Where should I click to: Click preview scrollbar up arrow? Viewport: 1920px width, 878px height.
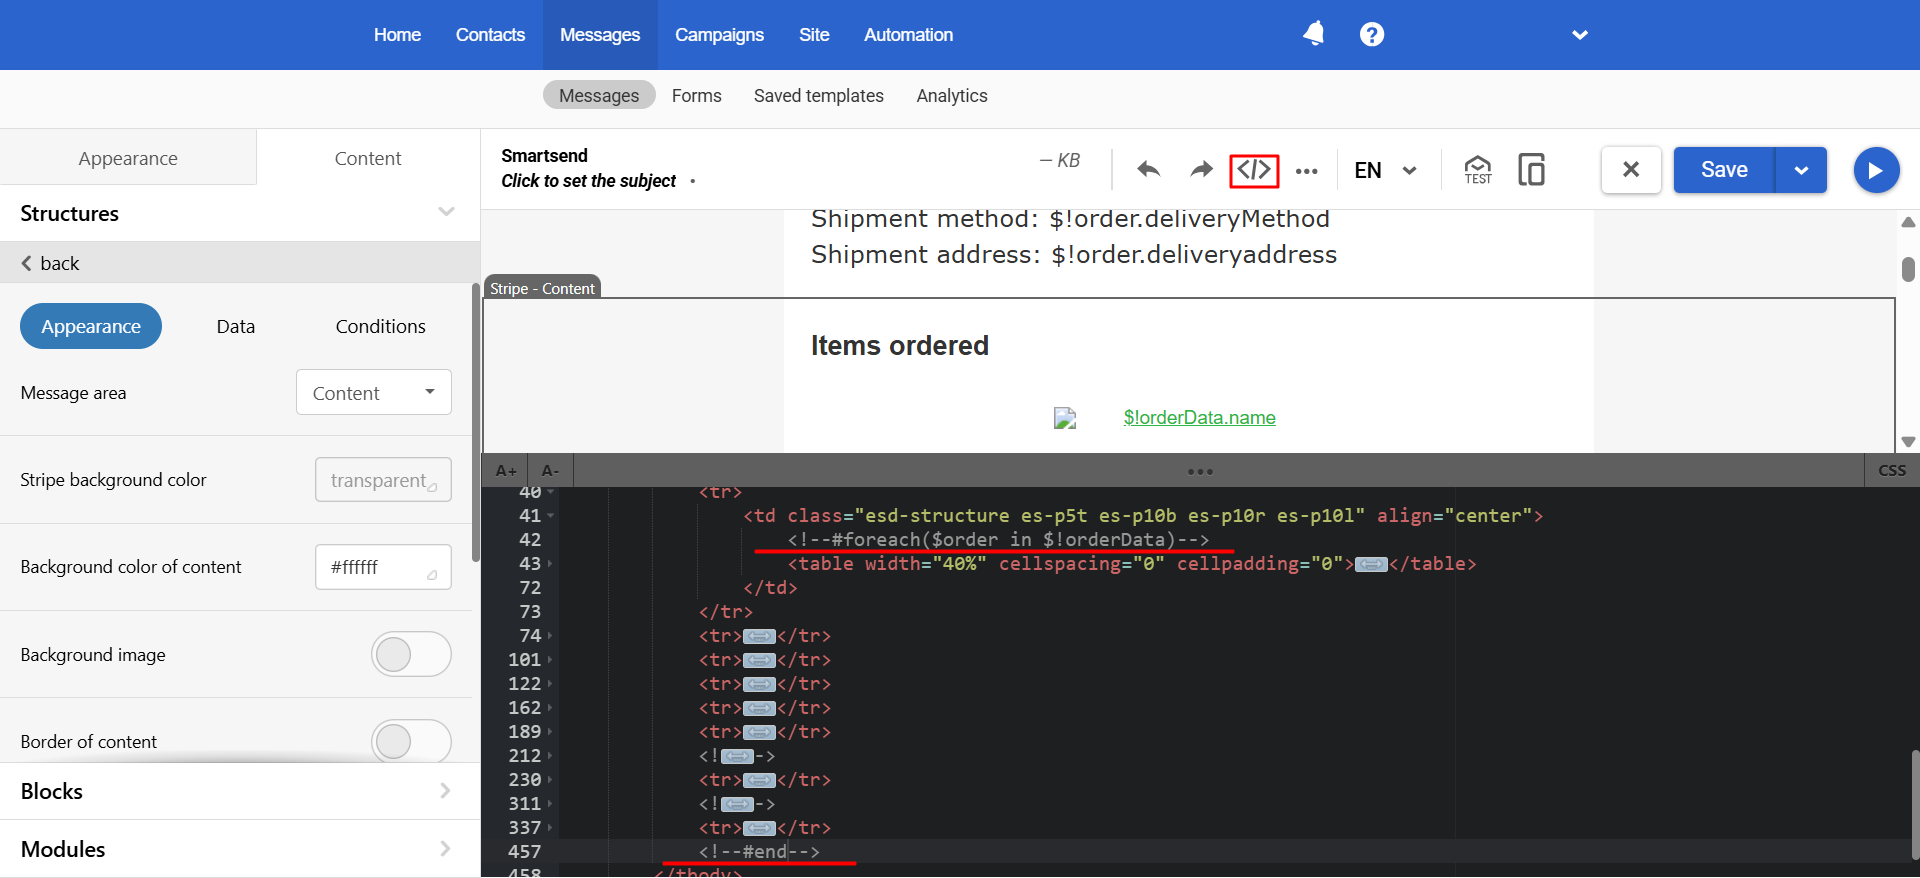click(1908, 222)
